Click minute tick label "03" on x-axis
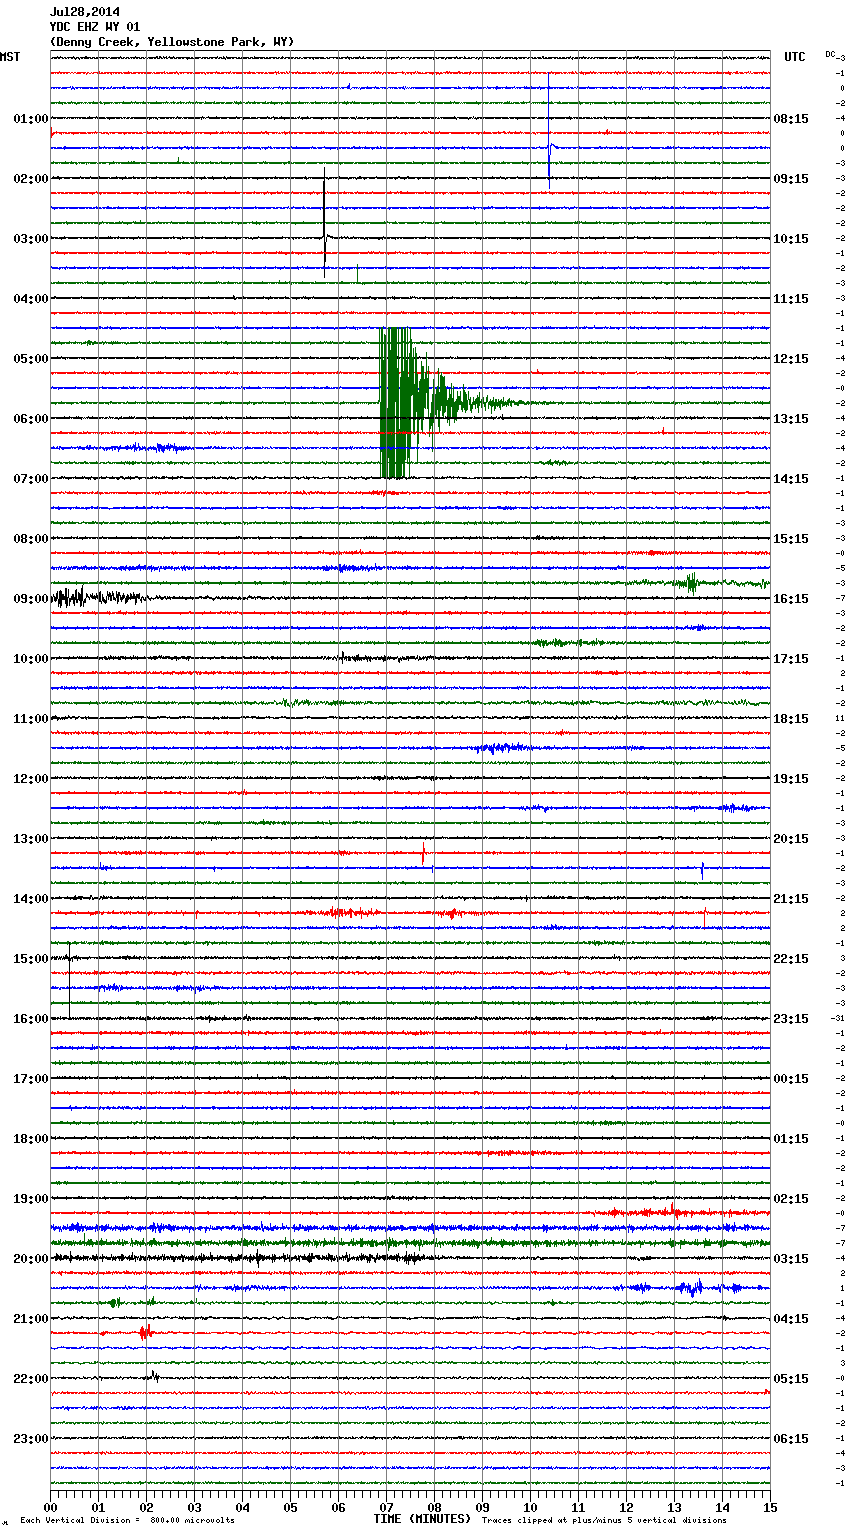Viewport: 850px width, 1534px height. coord(195,1507)
